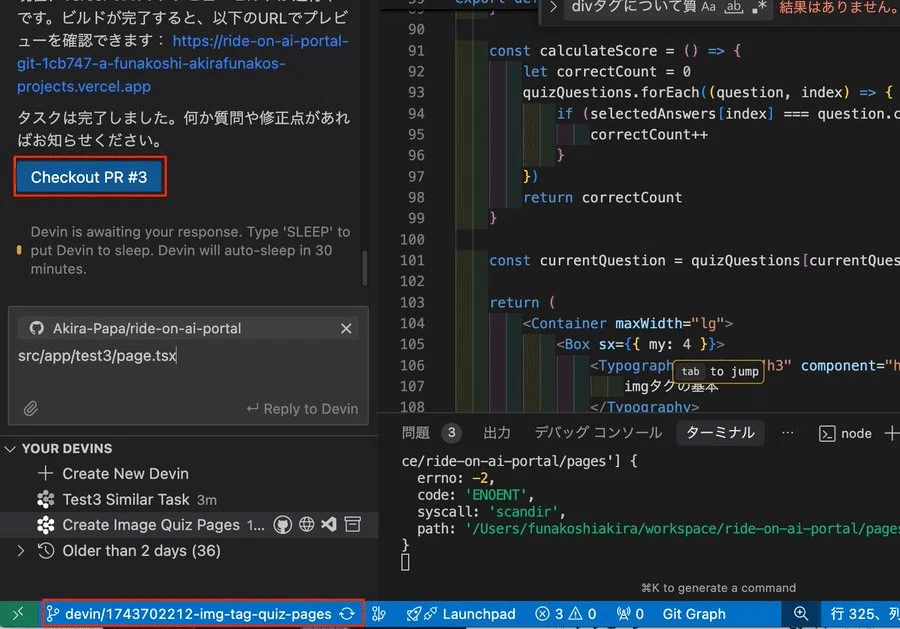Click 'calculateScore' in the code editor
900x629 pixels.
[598, 51]
